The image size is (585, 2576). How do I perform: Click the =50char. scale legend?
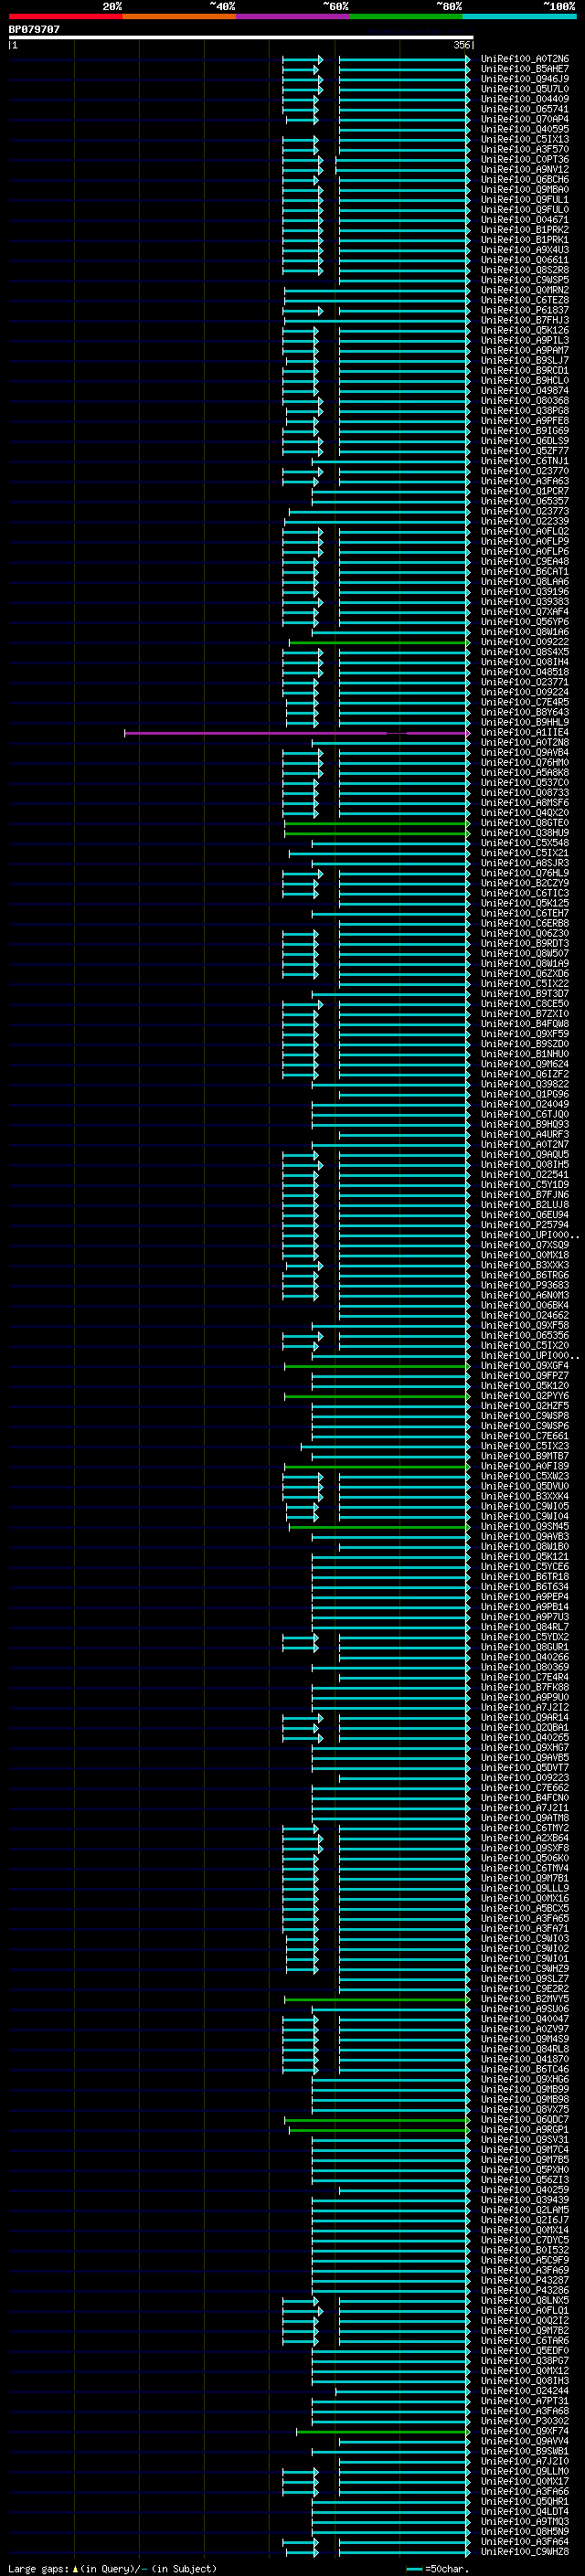click(x=436, y=2568)
